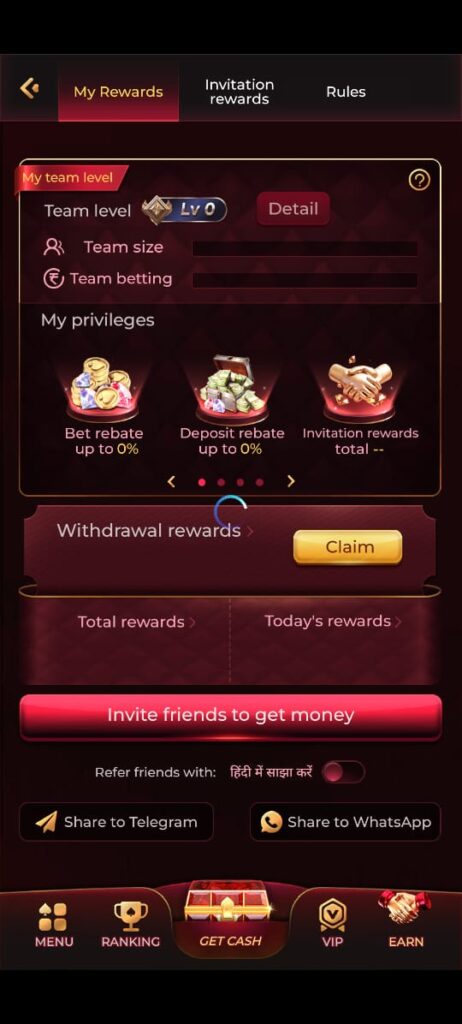
Task: Expand Withdrawal rewards details
Action: [x=155, y=530]
